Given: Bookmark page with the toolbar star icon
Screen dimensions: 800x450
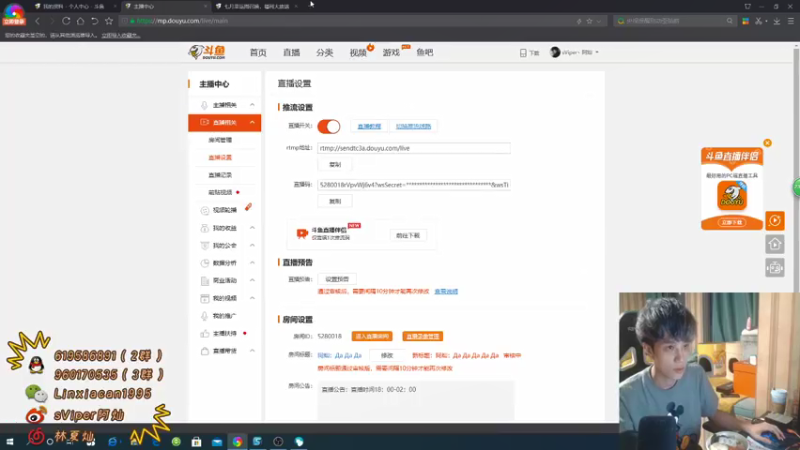Looking at the screenshot, I should pyautogui.click(x=109, y=21).
